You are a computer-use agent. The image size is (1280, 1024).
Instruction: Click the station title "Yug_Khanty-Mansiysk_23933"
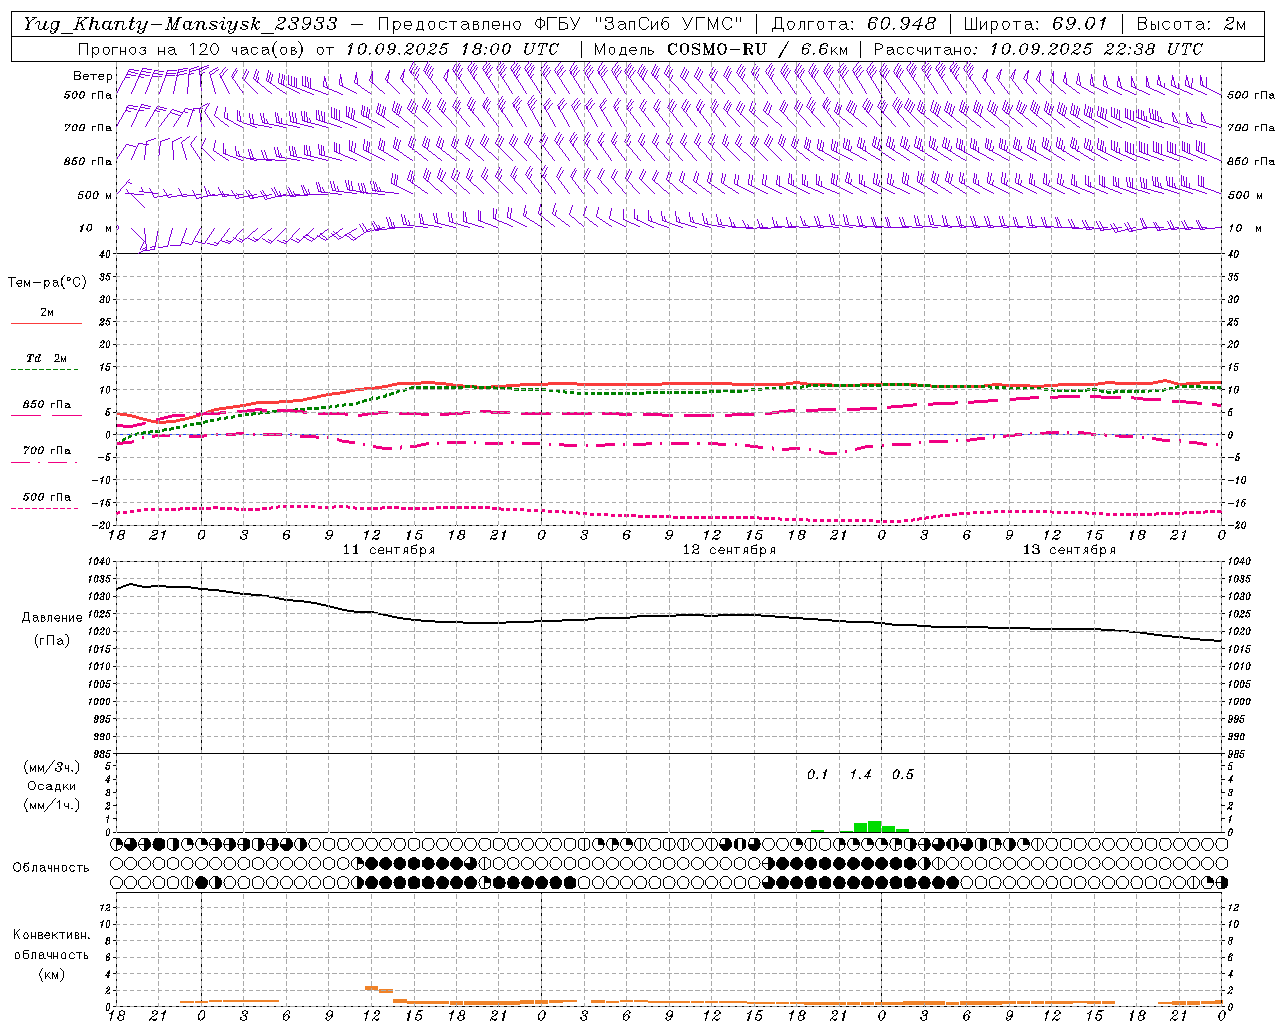pos(180,24)
